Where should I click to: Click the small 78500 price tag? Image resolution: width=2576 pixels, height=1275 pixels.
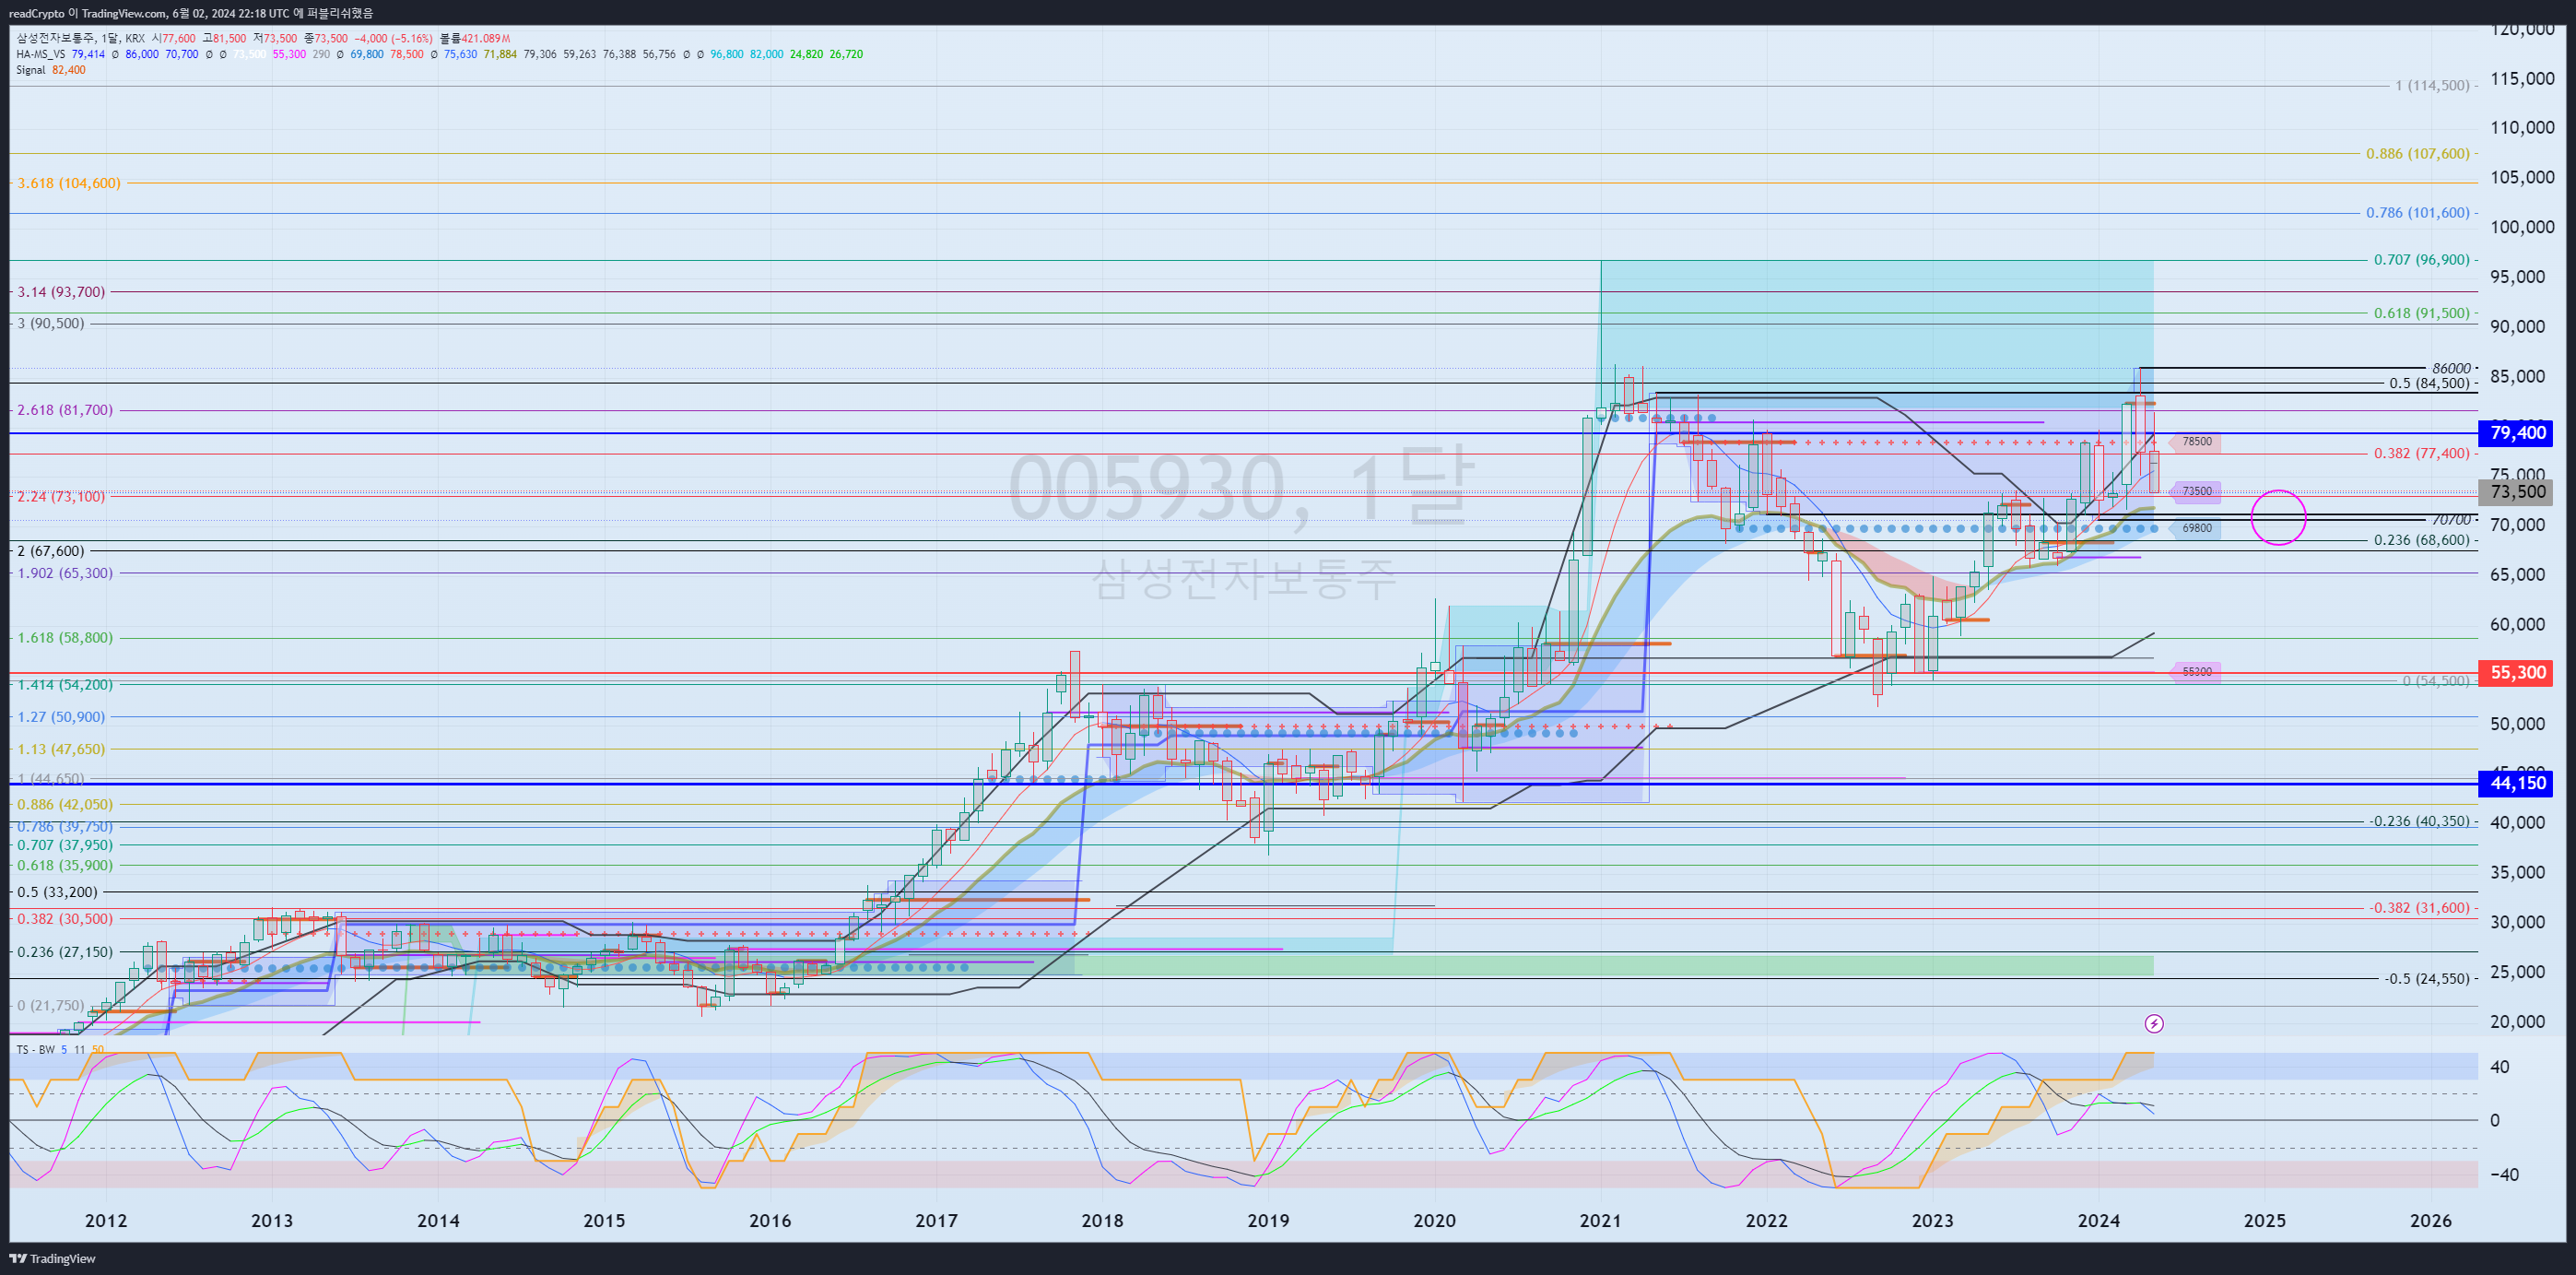tap(2196, 441)
